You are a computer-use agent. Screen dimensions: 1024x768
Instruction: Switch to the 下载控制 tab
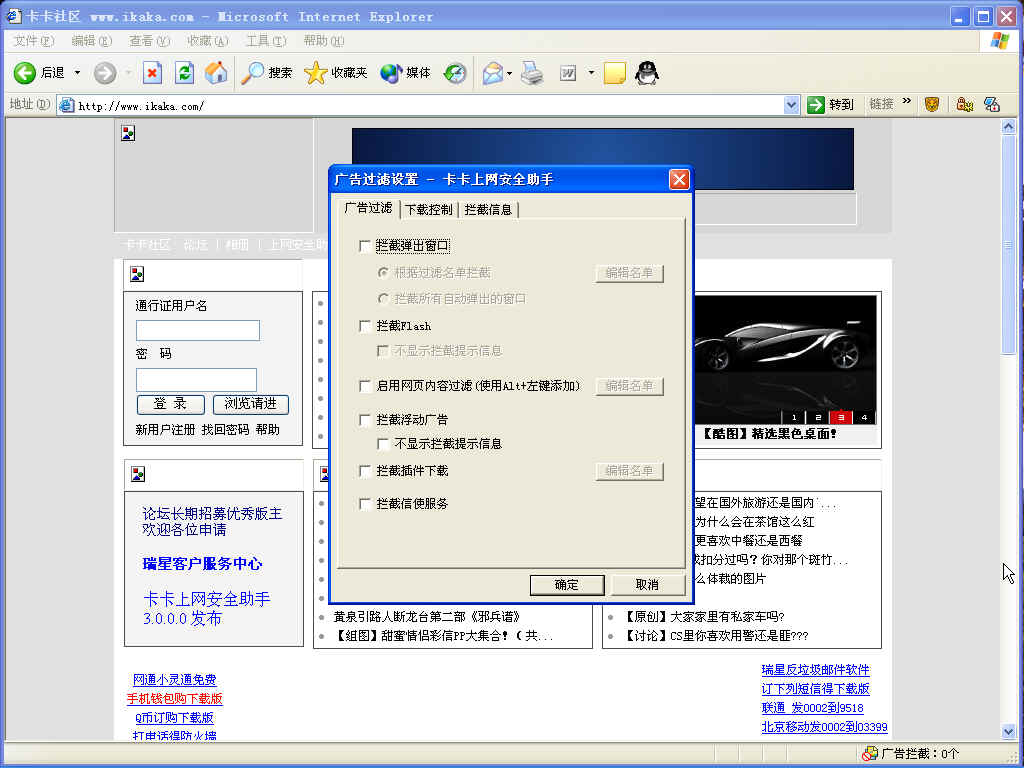coord(428,210)
